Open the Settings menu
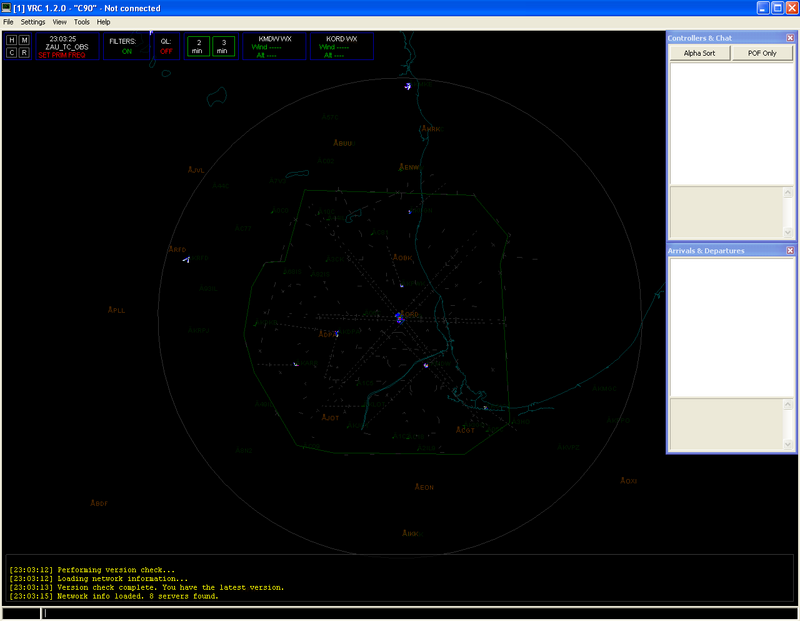Image resolution: width=800 pixels, height=621 pixels. point(33,21)
